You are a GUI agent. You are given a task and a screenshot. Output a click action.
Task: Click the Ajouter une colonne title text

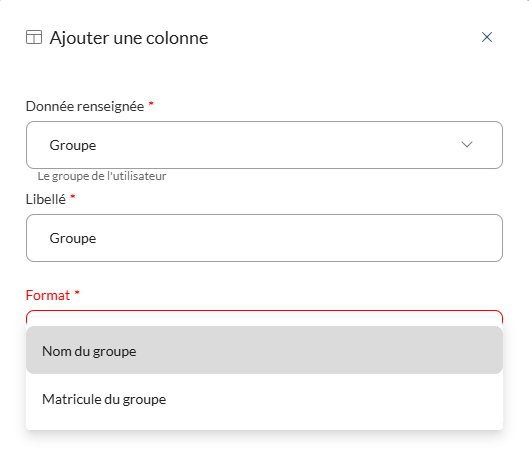point(129,37)
